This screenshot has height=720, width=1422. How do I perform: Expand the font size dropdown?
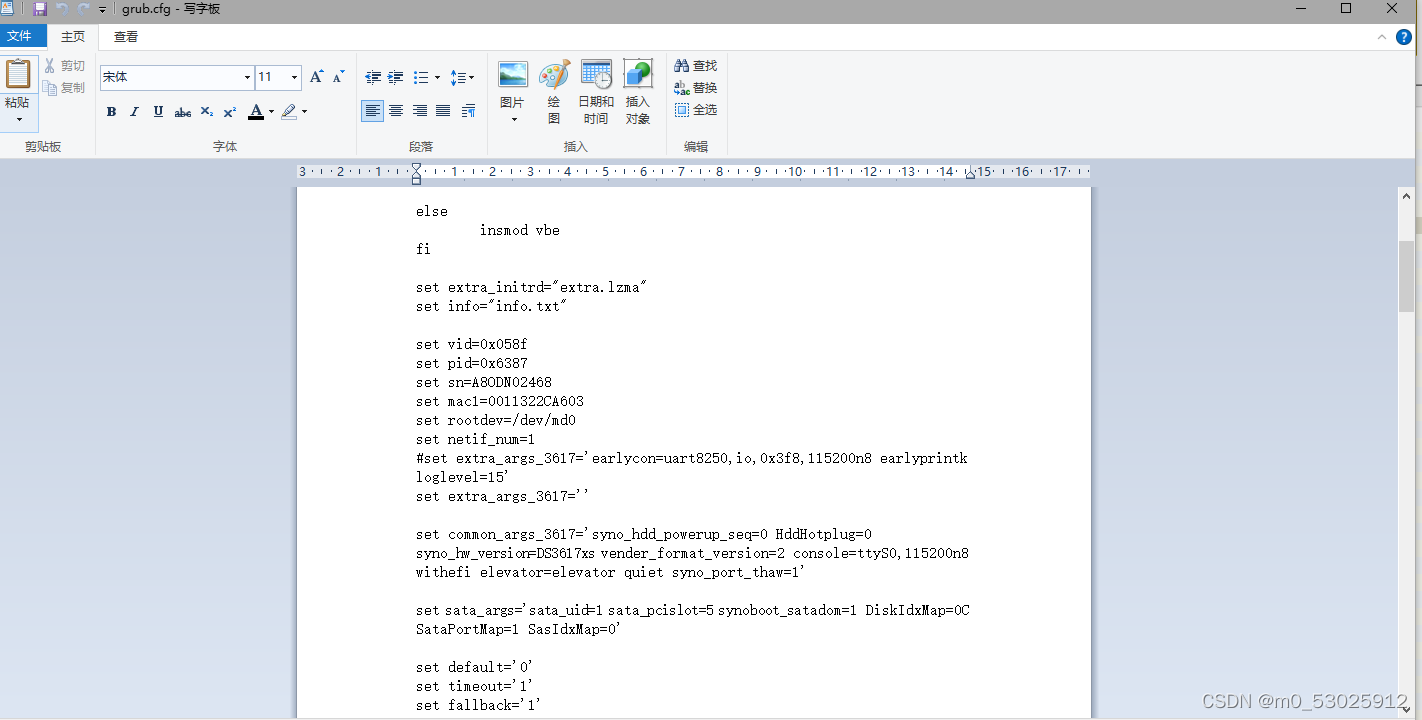pos(294,77)
